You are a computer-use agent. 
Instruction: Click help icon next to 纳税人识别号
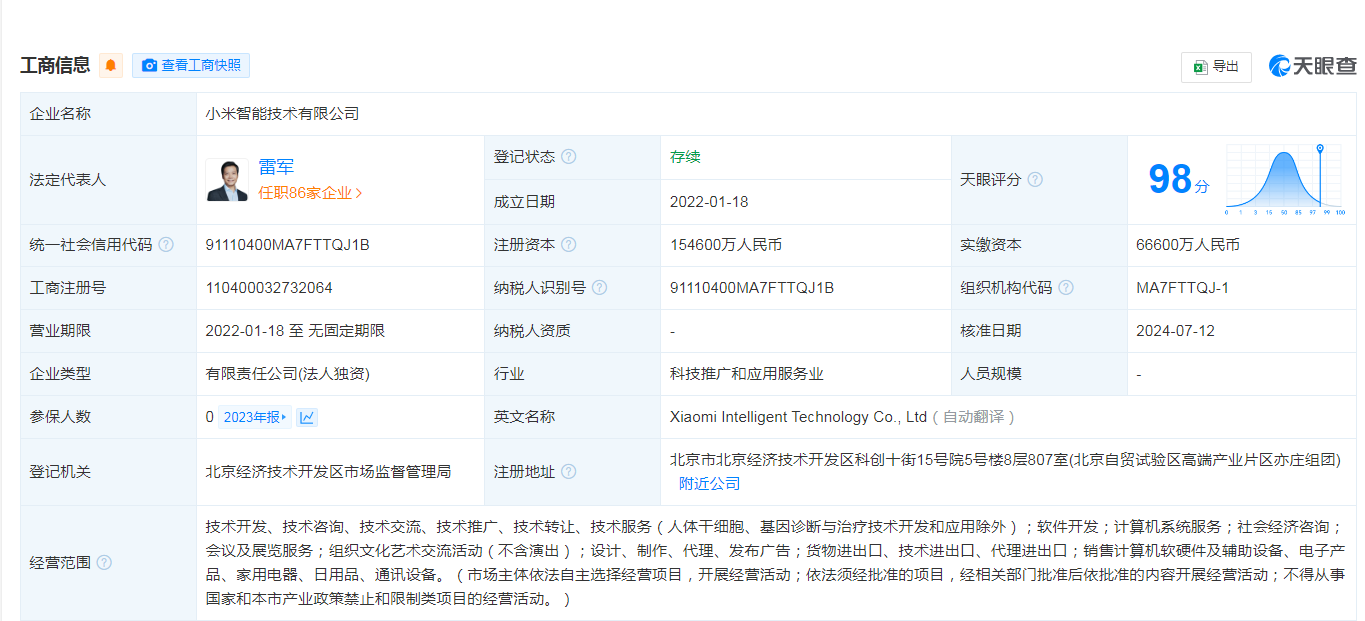click(599, 288)
